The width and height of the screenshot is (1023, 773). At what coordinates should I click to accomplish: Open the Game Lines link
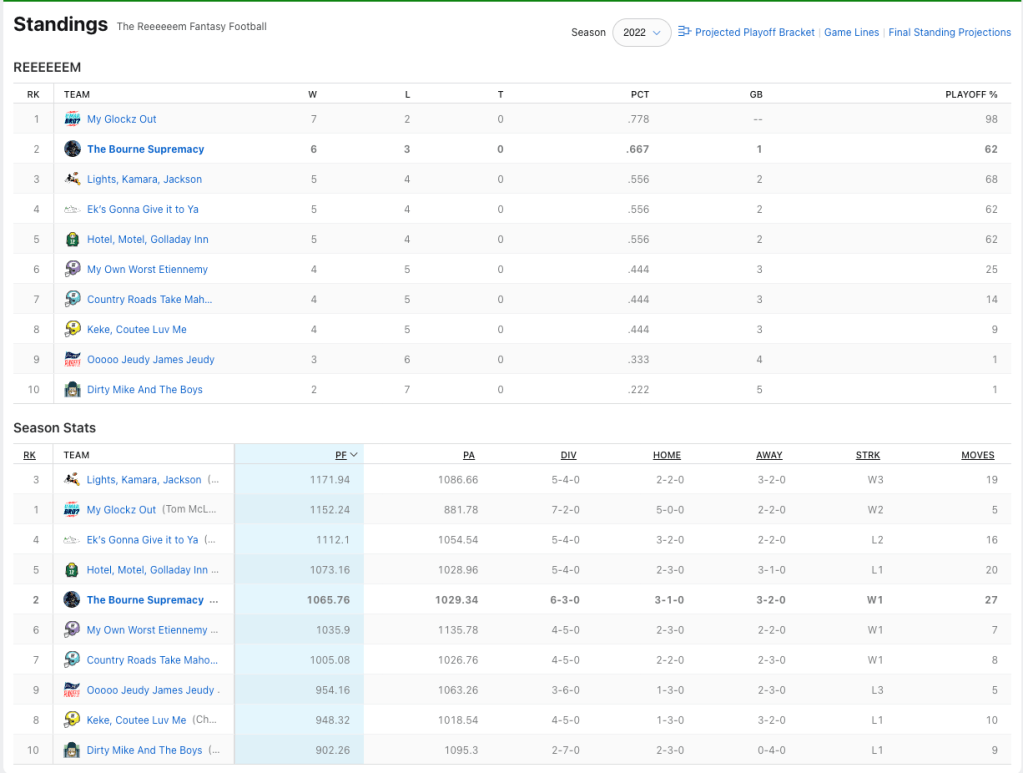851,32
